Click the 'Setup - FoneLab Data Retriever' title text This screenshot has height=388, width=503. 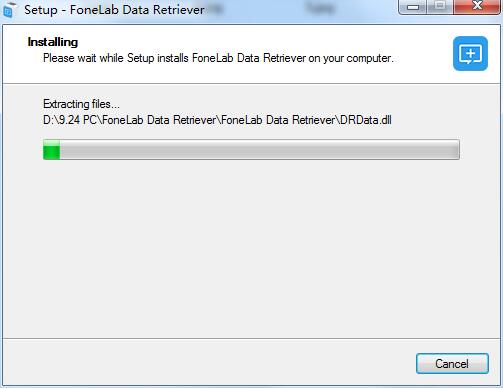pyautogui.click(x=114, y=10)
